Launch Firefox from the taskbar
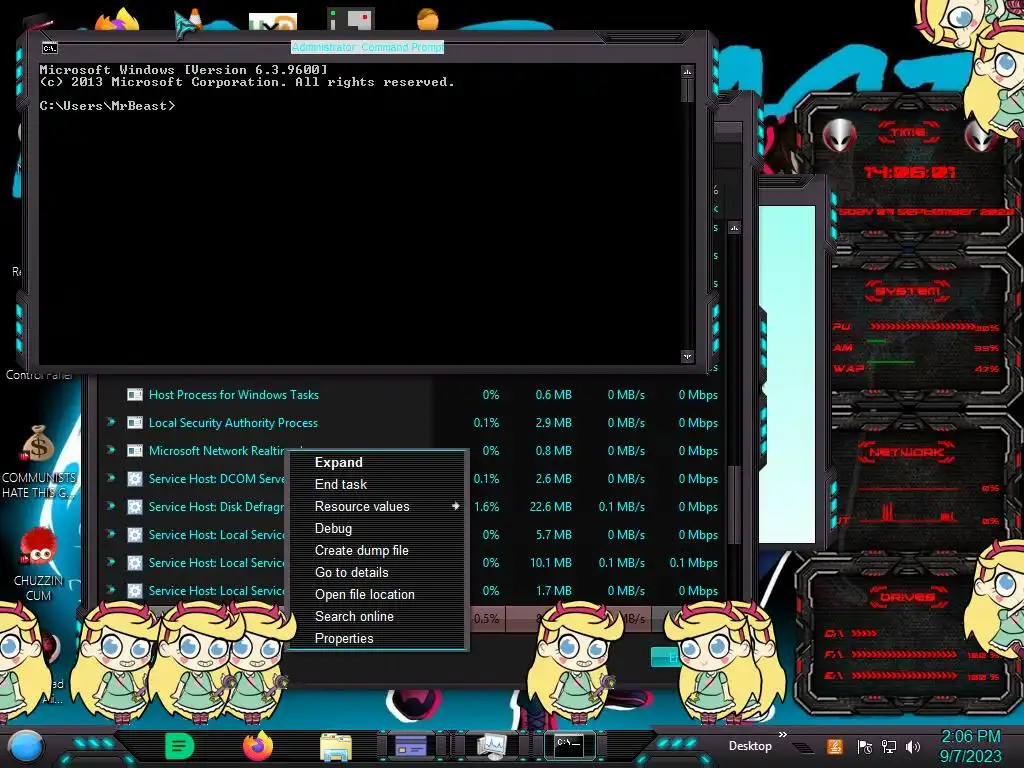This screenshot has height=768, width=1024. coord(257,746)
